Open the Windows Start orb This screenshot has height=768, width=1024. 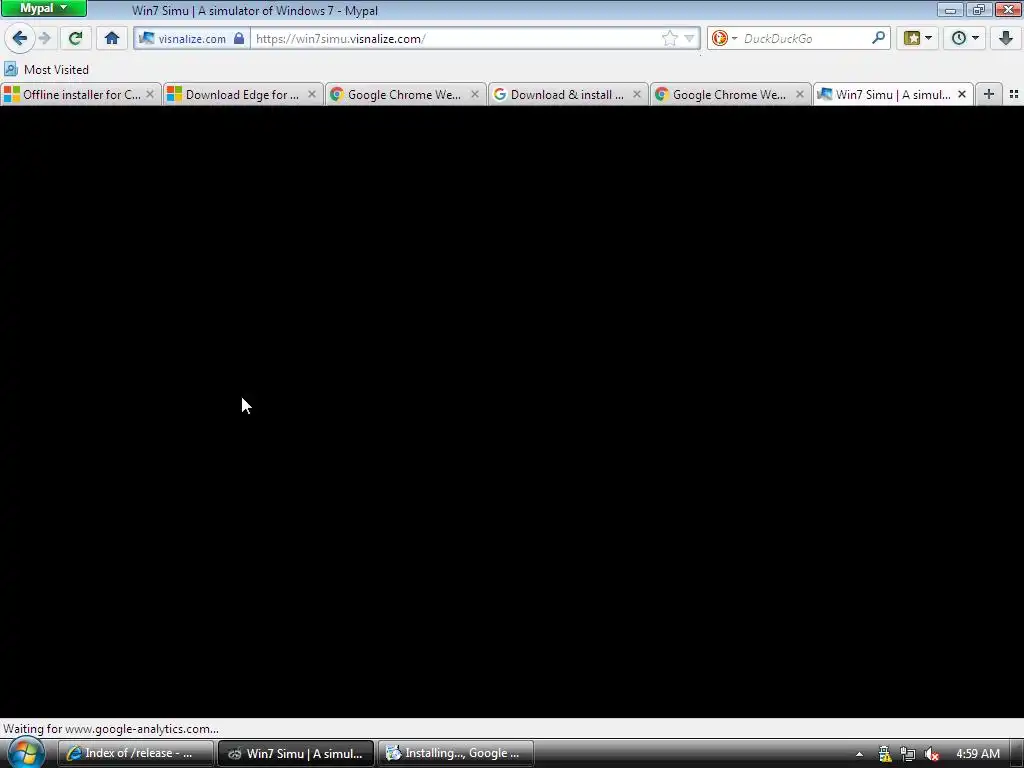25,754
